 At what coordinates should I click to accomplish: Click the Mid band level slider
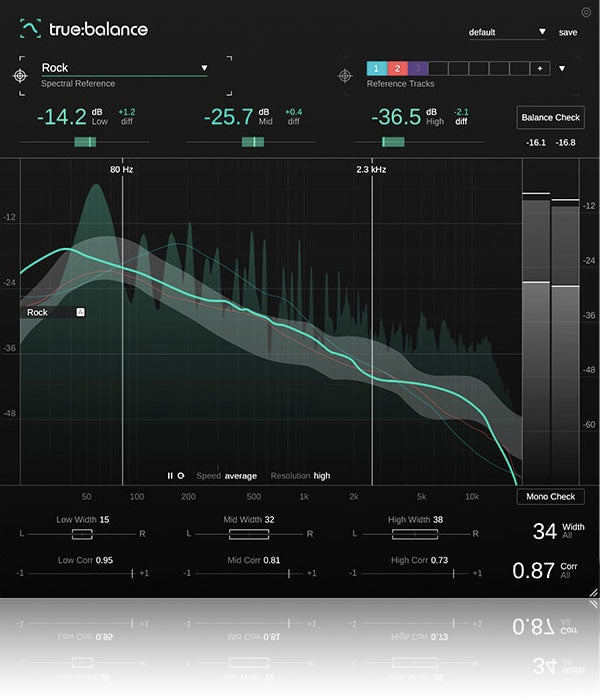click(251, 142)
